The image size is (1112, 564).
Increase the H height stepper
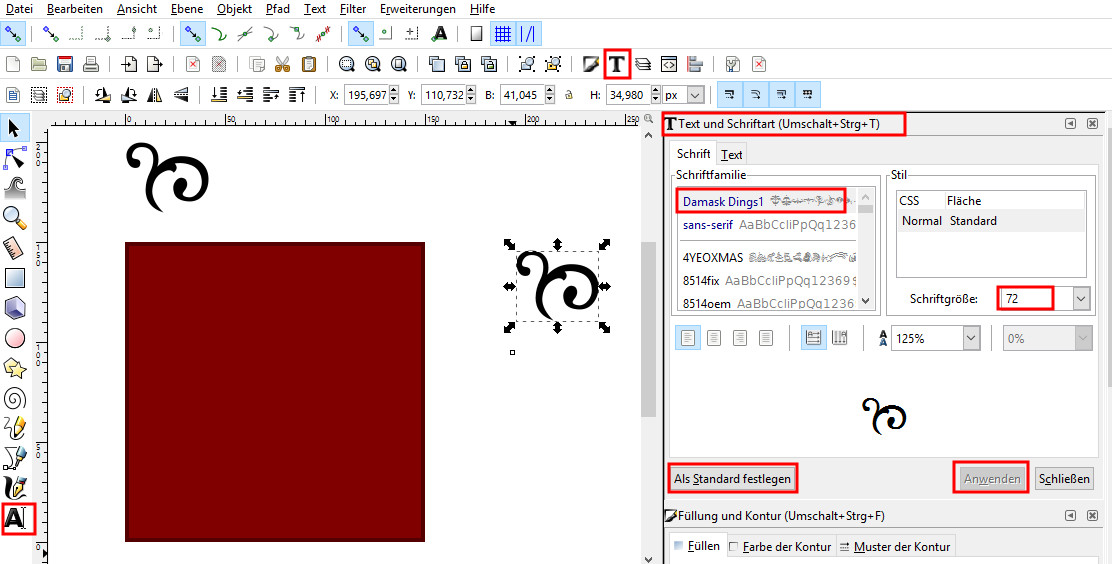(656, 90)
